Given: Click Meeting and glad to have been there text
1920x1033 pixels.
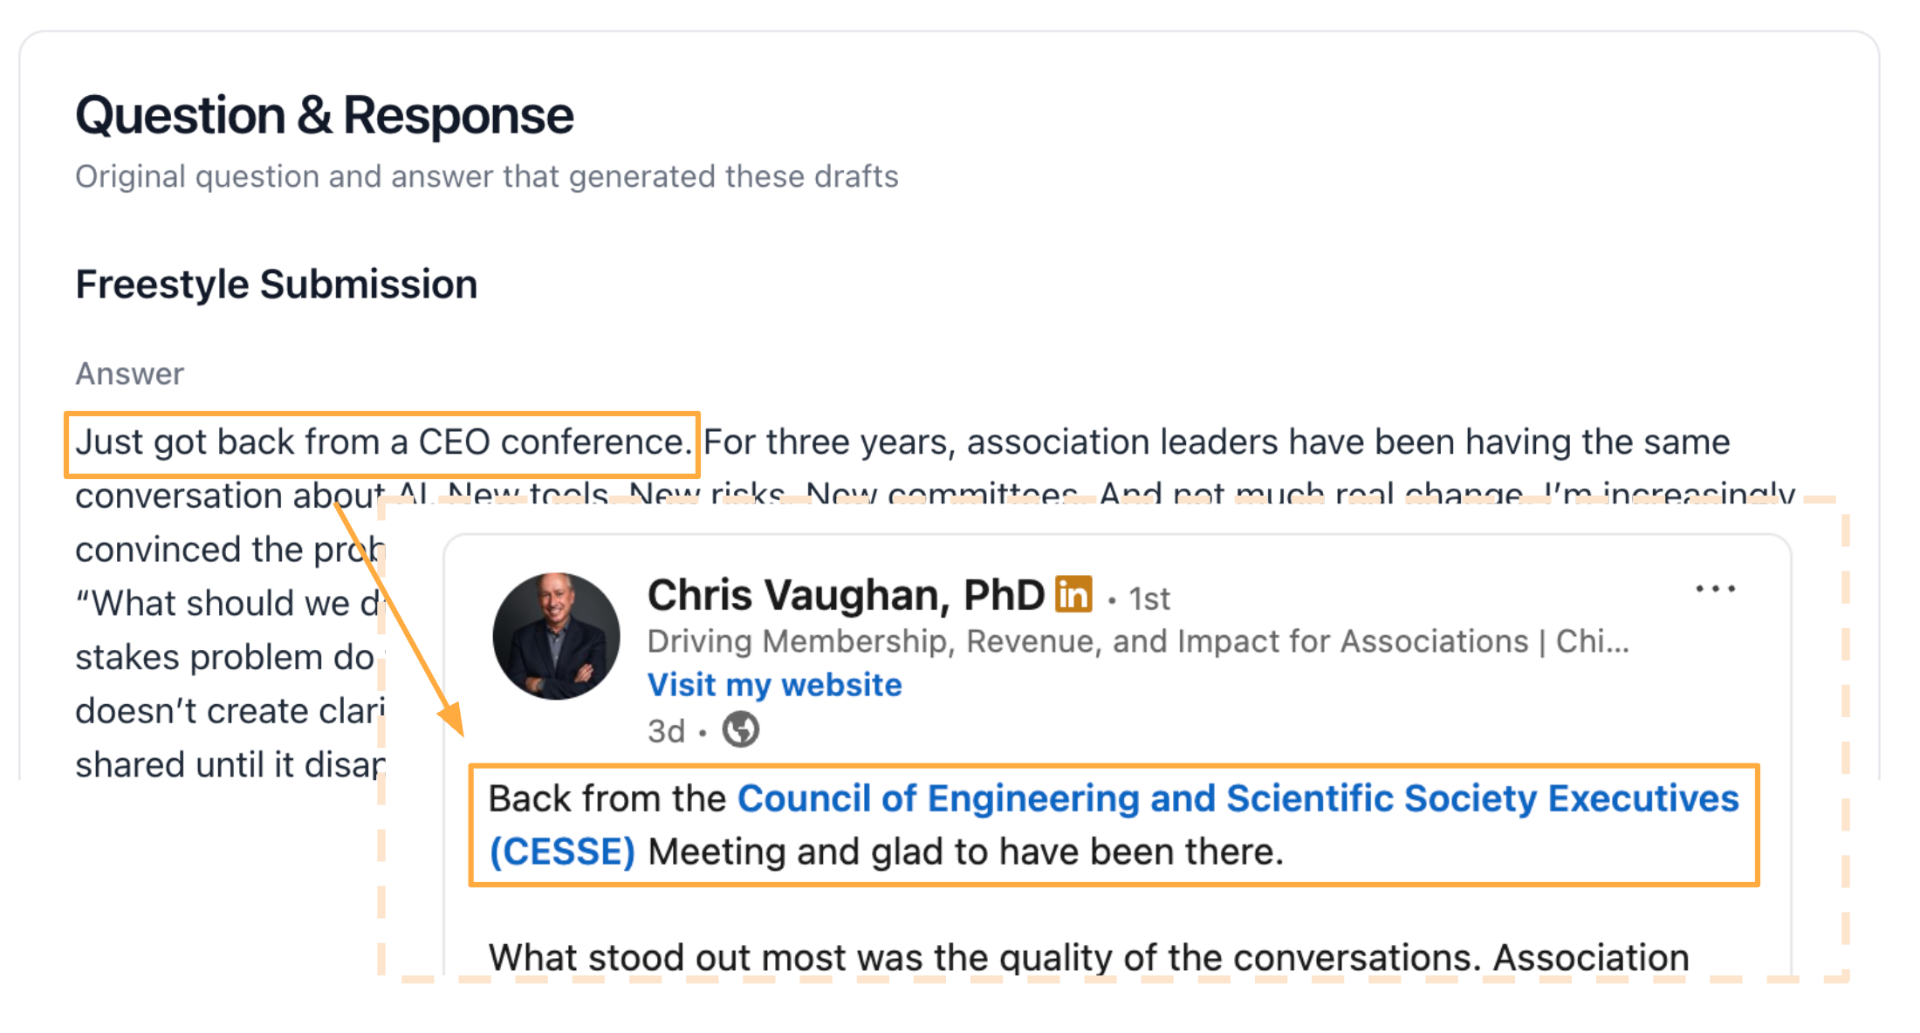Looking at the screenshot, I should (x=965, y=852).
